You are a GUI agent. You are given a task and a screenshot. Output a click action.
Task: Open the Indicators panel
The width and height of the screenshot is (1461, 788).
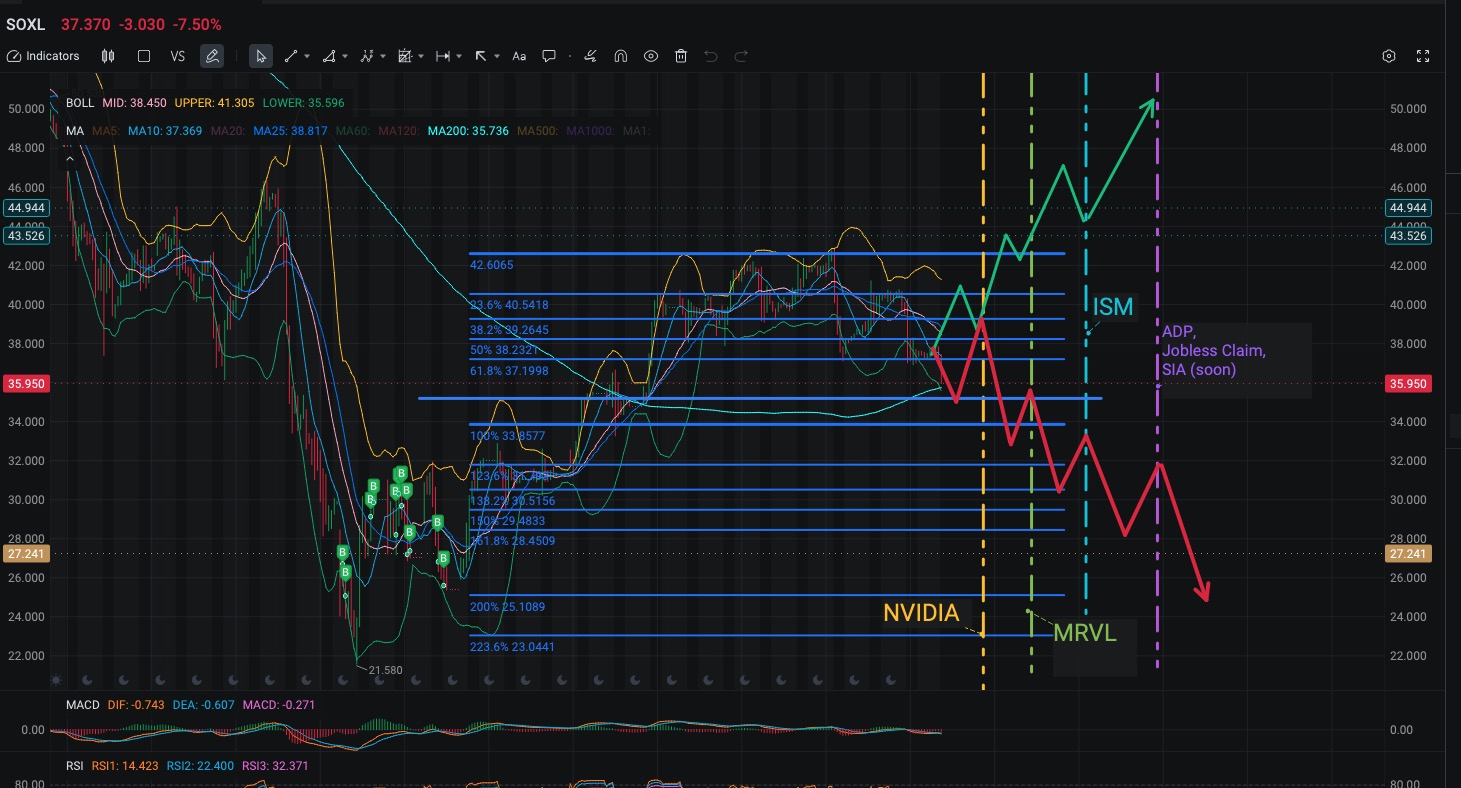pyautogui.click(x=43, y=56)
